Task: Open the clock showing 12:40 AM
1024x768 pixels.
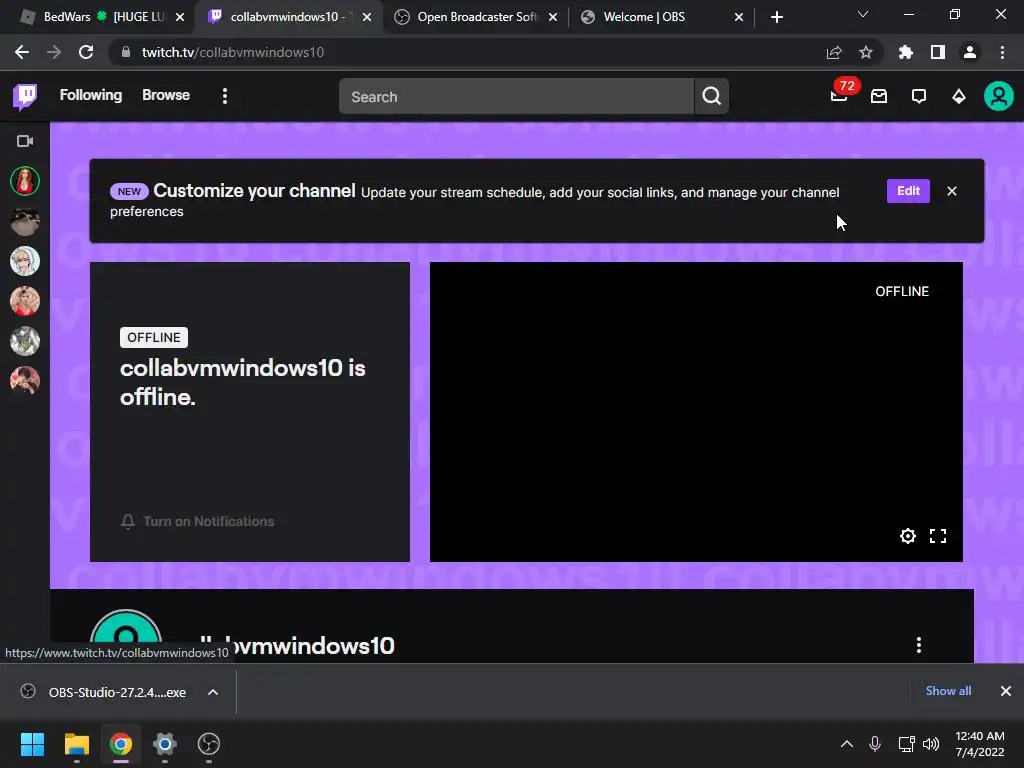Action: point(980,744)
